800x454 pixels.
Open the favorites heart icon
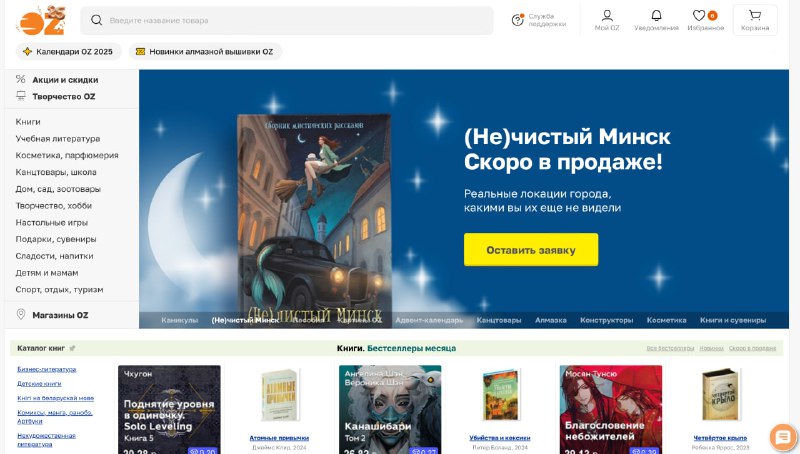(x=699, y=16)
